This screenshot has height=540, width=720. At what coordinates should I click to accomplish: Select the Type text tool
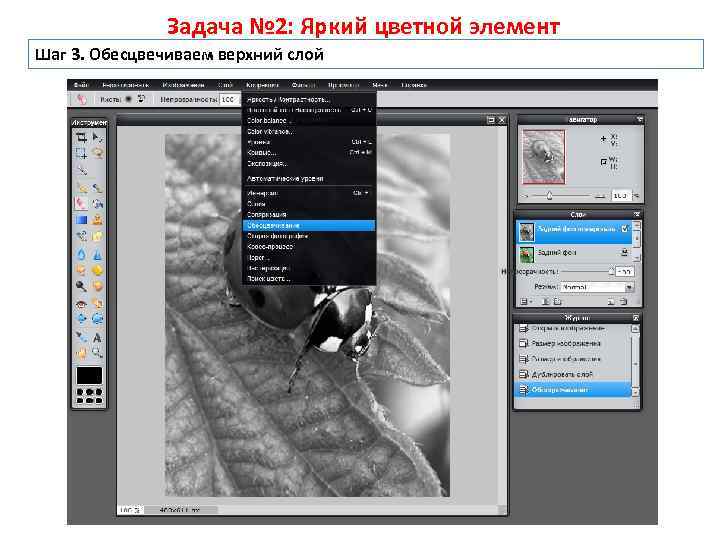[97, 338]
